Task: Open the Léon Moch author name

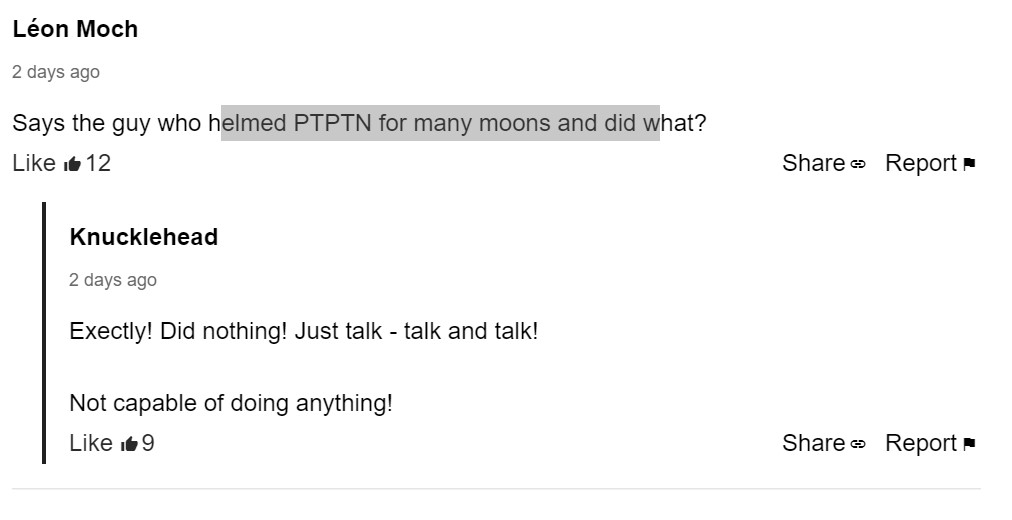Action: pyautogui.click(x=75, y=29)
